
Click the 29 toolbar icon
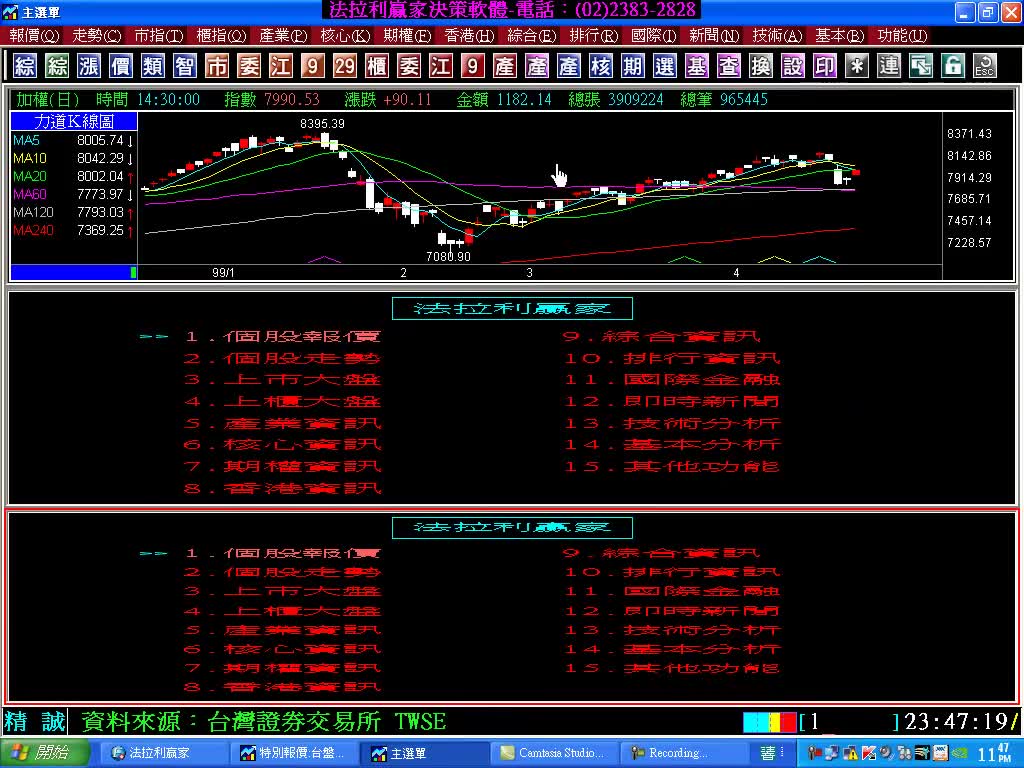[x=345, y=66]
